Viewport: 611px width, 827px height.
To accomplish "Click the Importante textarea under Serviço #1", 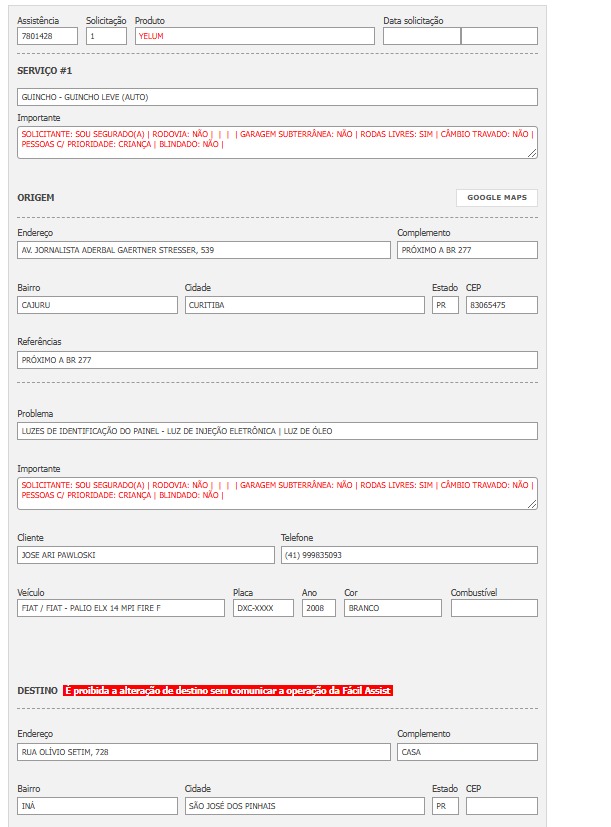I will [x=278, y=142].
